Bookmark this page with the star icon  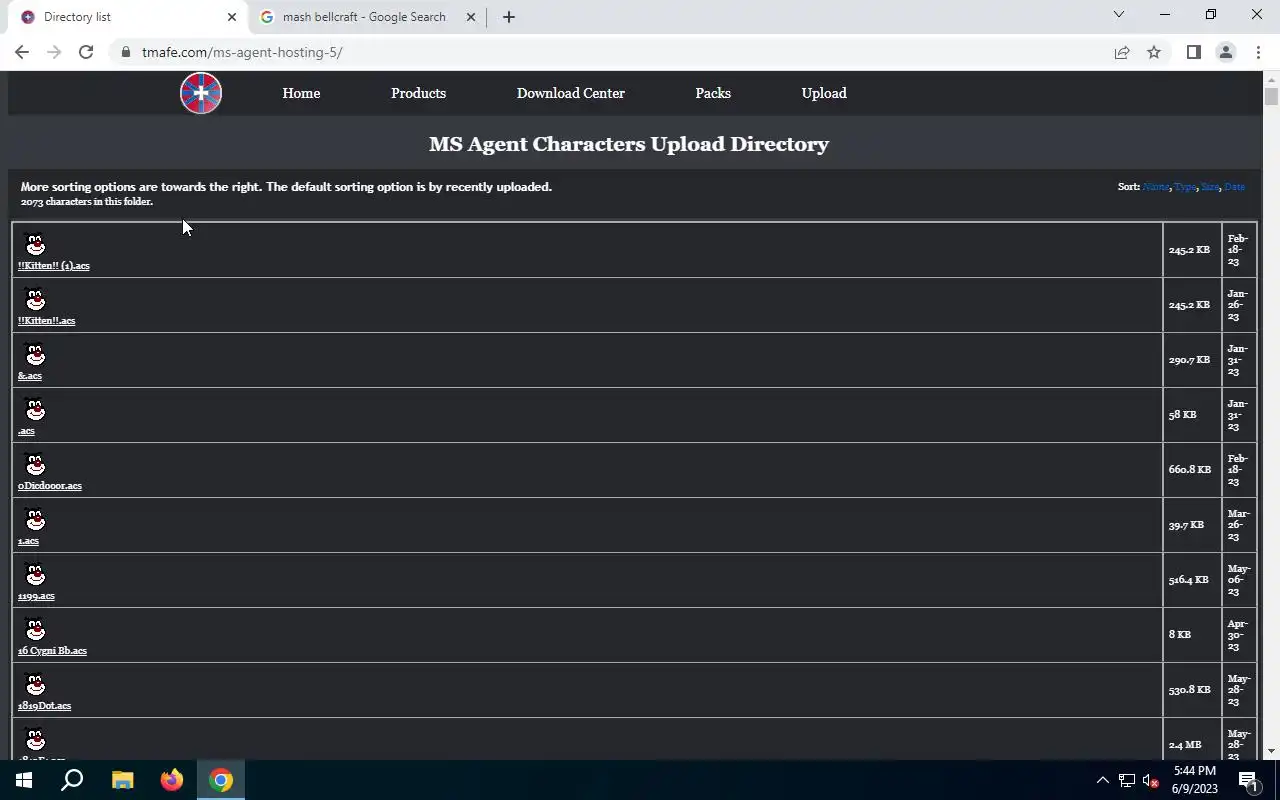[1154, 52]
